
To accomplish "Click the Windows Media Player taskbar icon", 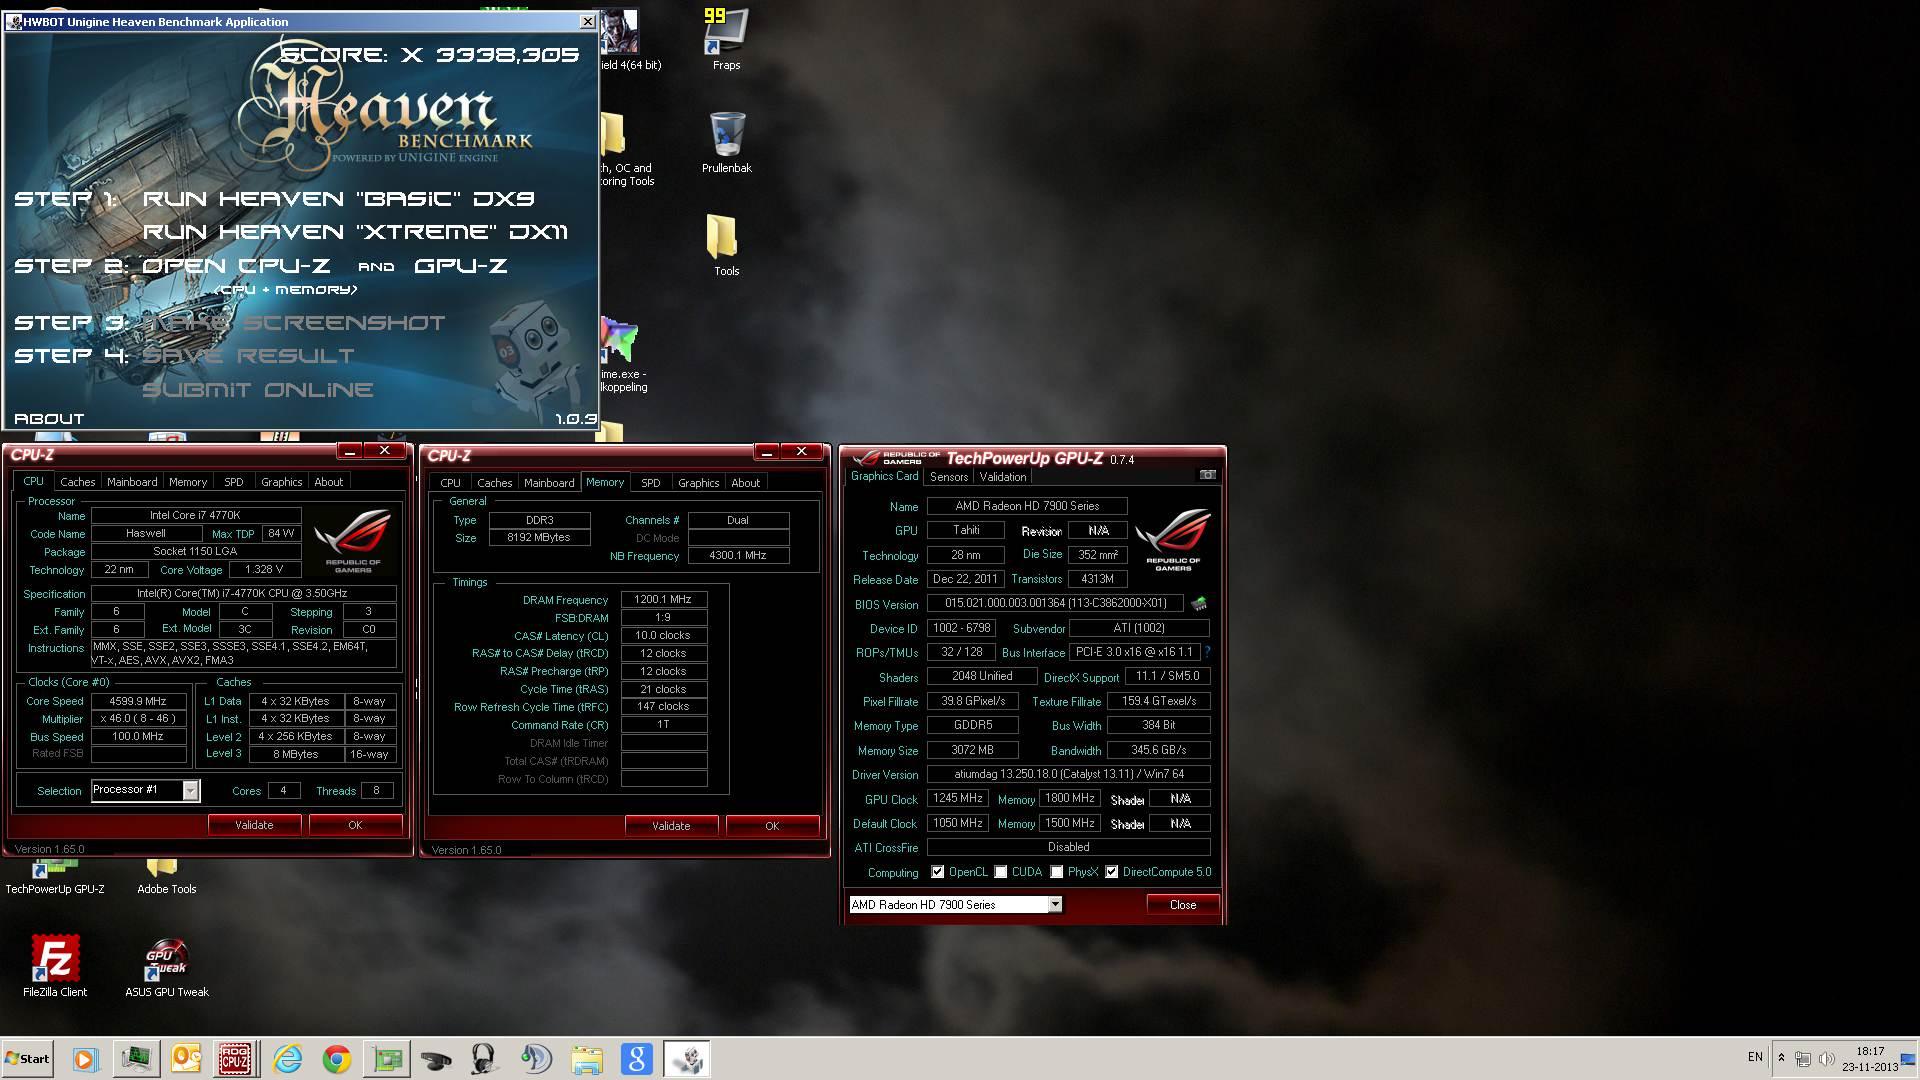I will point(85,1059).
